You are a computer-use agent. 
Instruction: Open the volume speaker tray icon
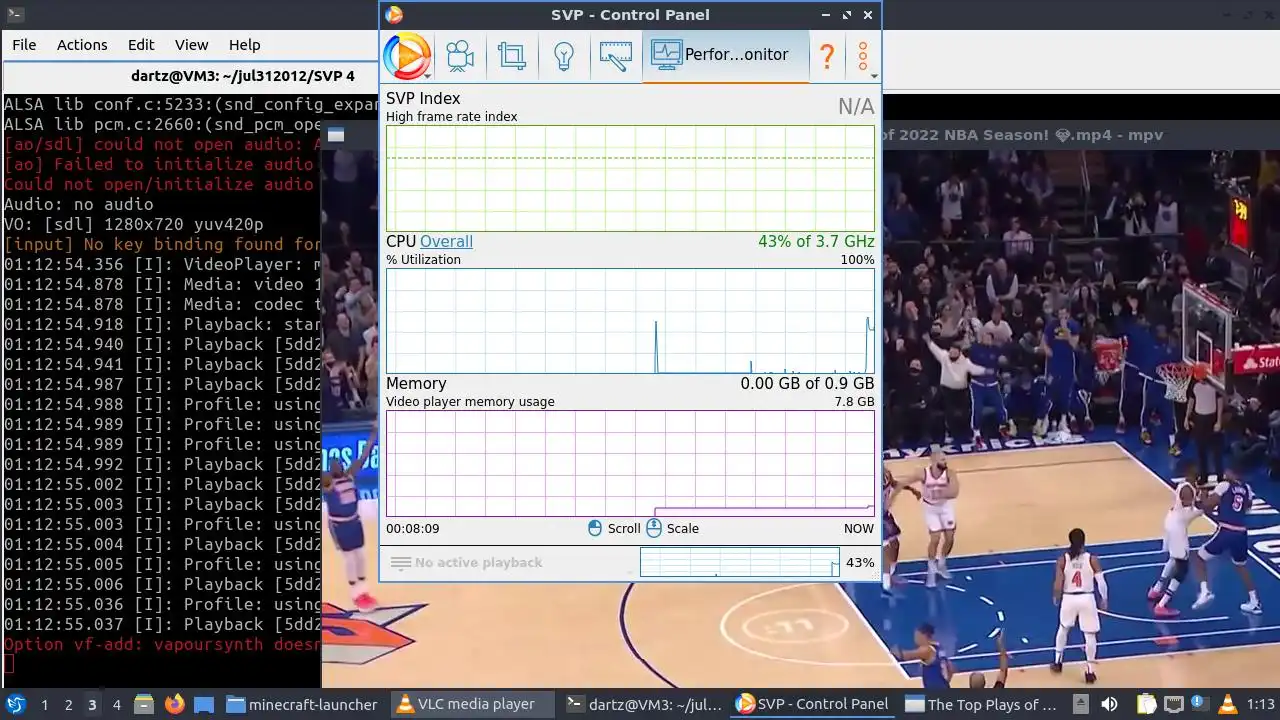pos(1109,704)
